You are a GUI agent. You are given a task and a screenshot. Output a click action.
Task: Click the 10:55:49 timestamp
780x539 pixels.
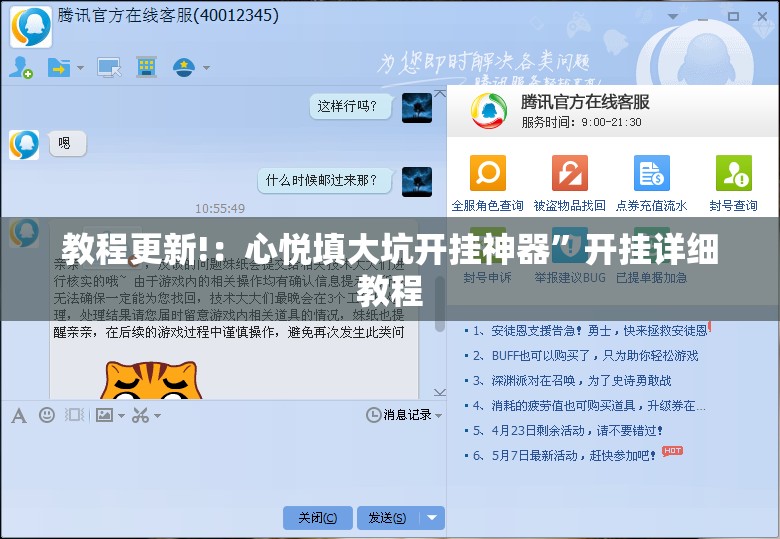coord(220,208)
